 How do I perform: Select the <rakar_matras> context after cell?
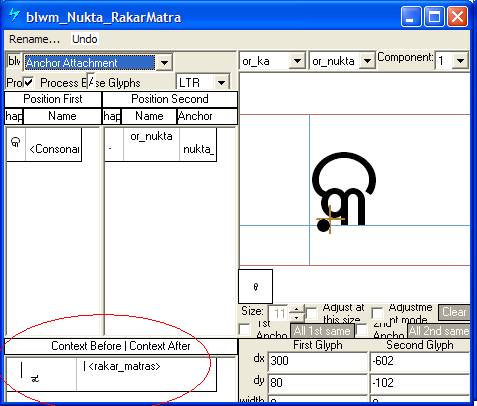[146, 374]
